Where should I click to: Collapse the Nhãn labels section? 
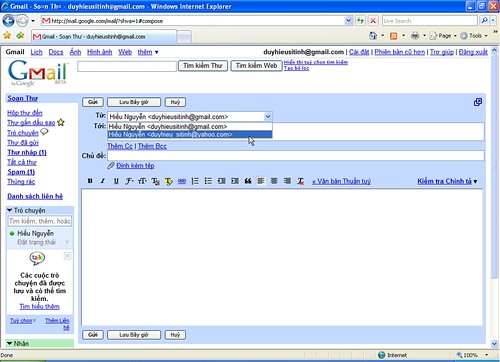tap(9, 343)
